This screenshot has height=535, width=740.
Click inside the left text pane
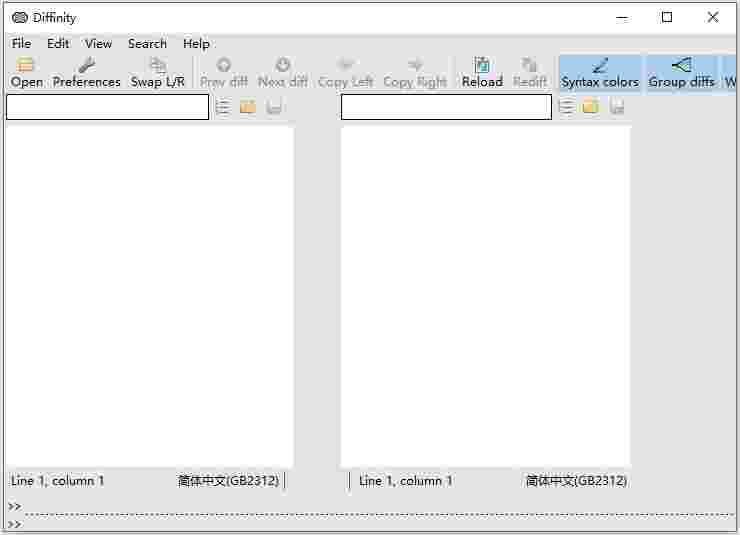[150, 296]
